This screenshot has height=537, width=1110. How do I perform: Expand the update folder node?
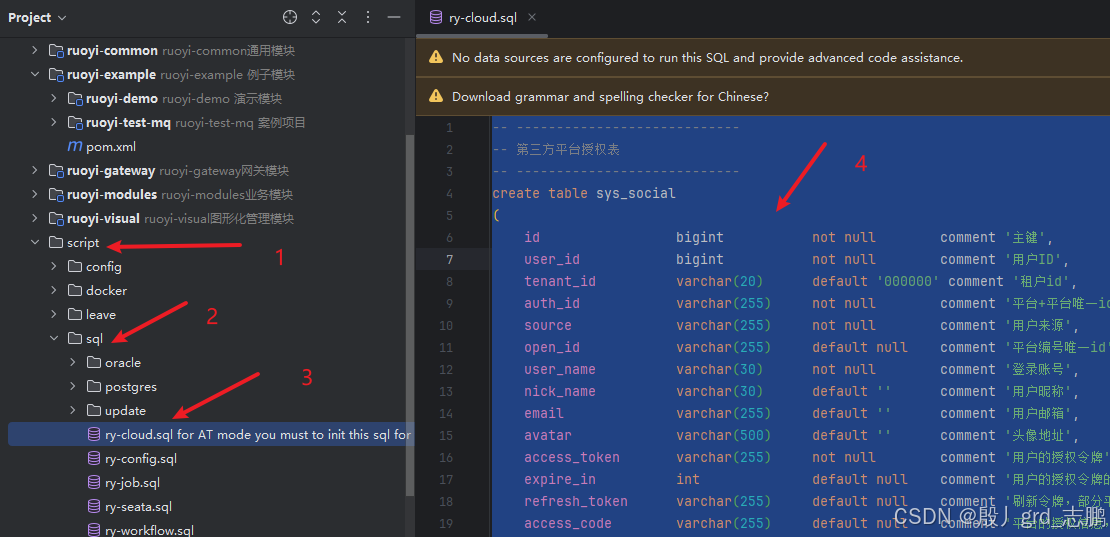pyautogui.click(x=73, y=411)
